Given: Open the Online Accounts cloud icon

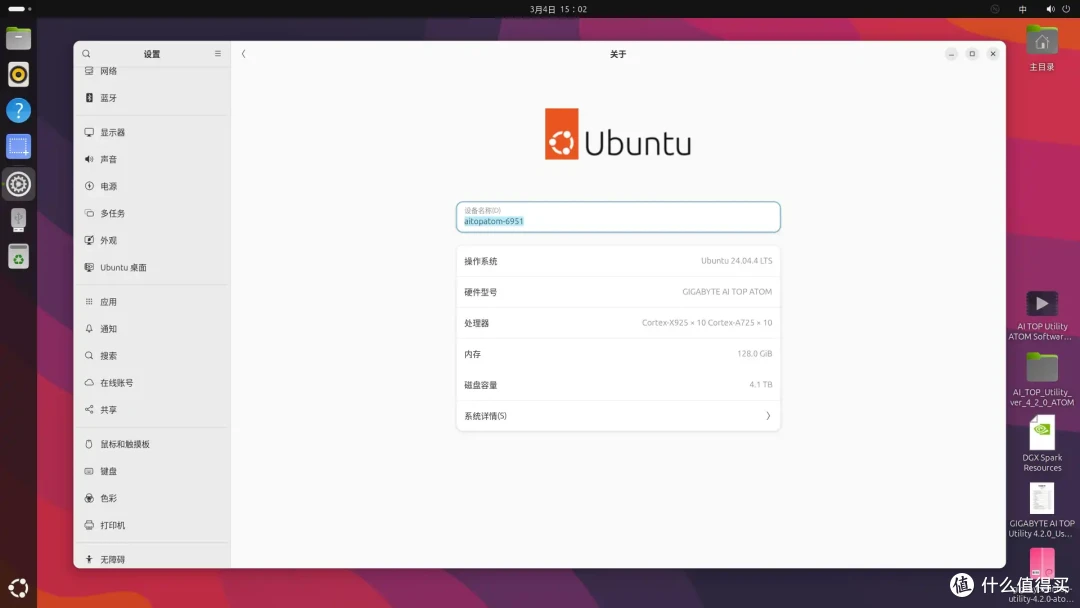Looking at the screenshot, I should click(x=89, y=383).
